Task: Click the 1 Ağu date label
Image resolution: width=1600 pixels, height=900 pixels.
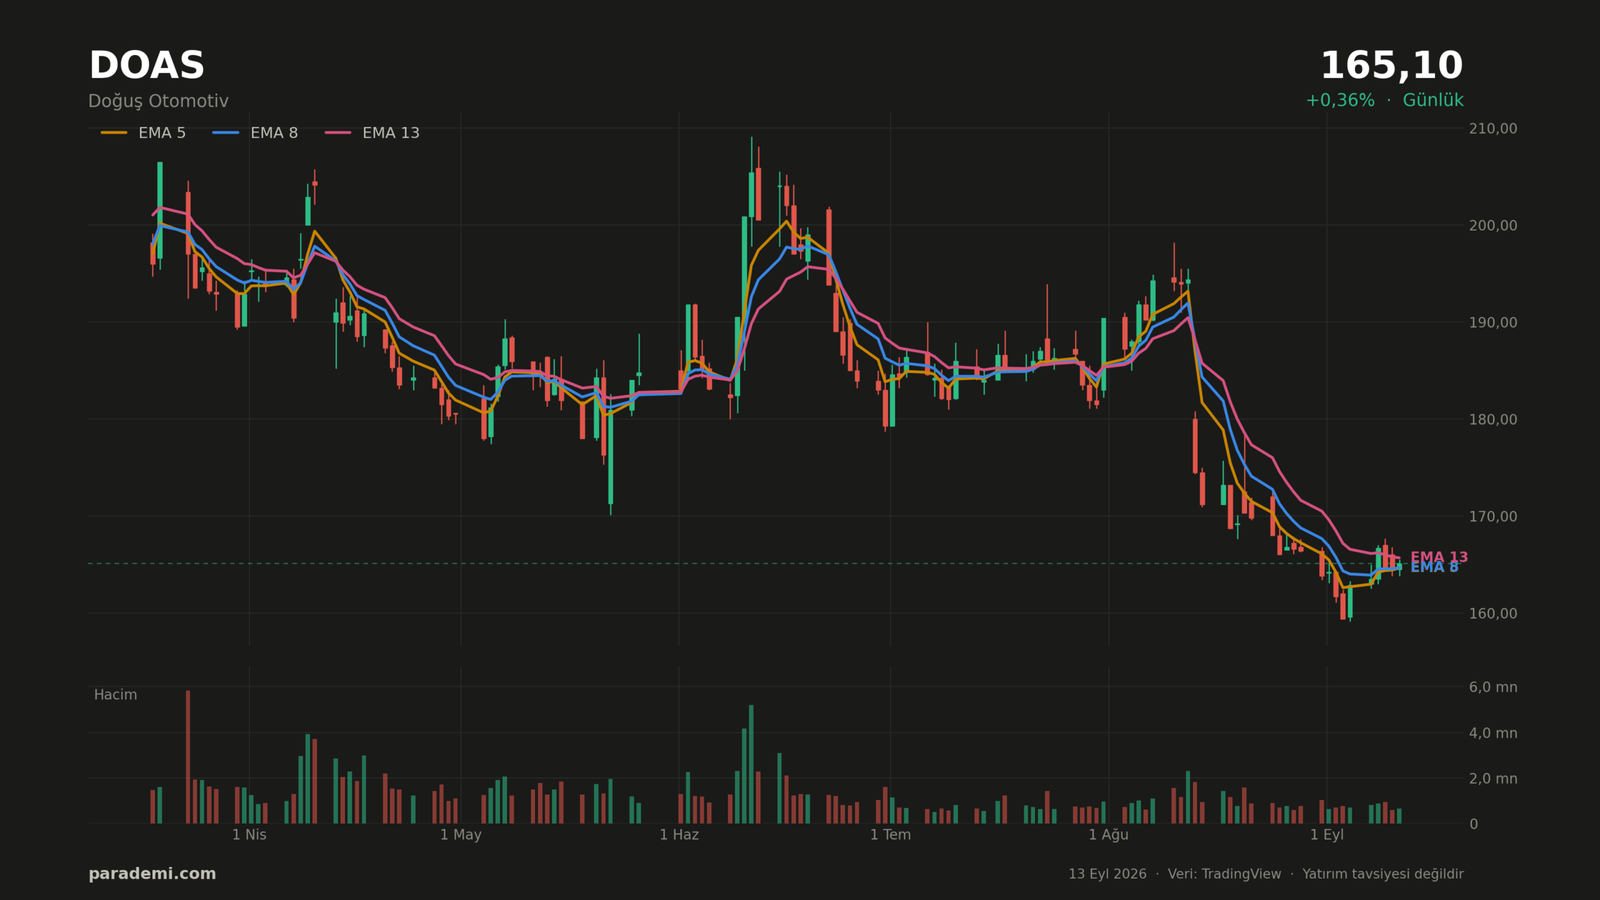Action: [1108, 835]
